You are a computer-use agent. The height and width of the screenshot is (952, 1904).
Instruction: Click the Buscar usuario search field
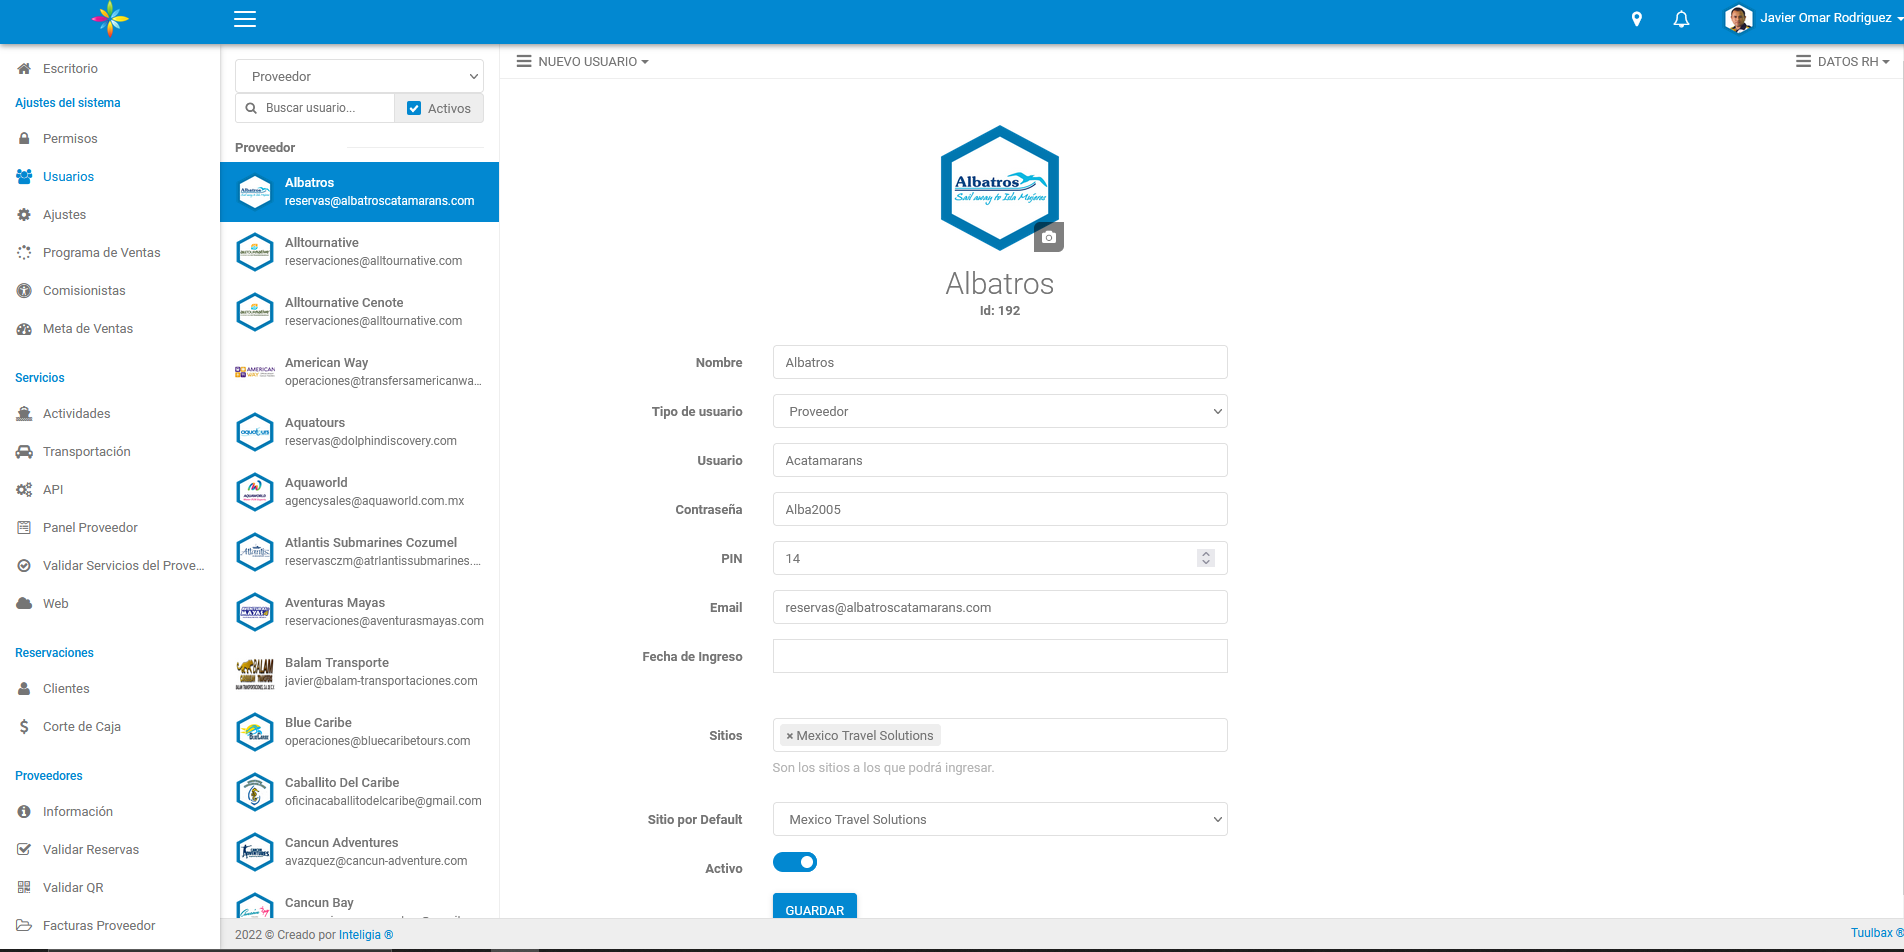(x=315, y=108)
